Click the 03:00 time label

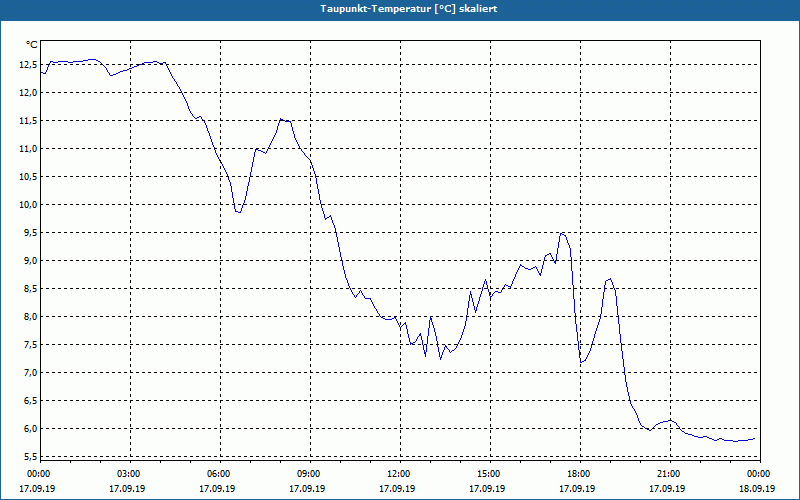(x=131, y=474)
